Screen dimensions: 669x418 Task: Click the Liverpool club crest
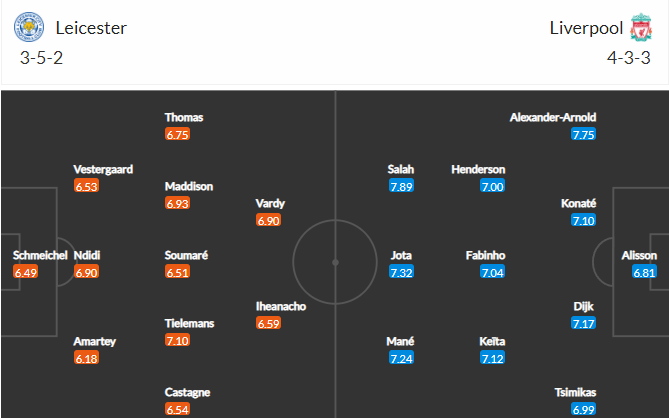click(x=641, y=27)
